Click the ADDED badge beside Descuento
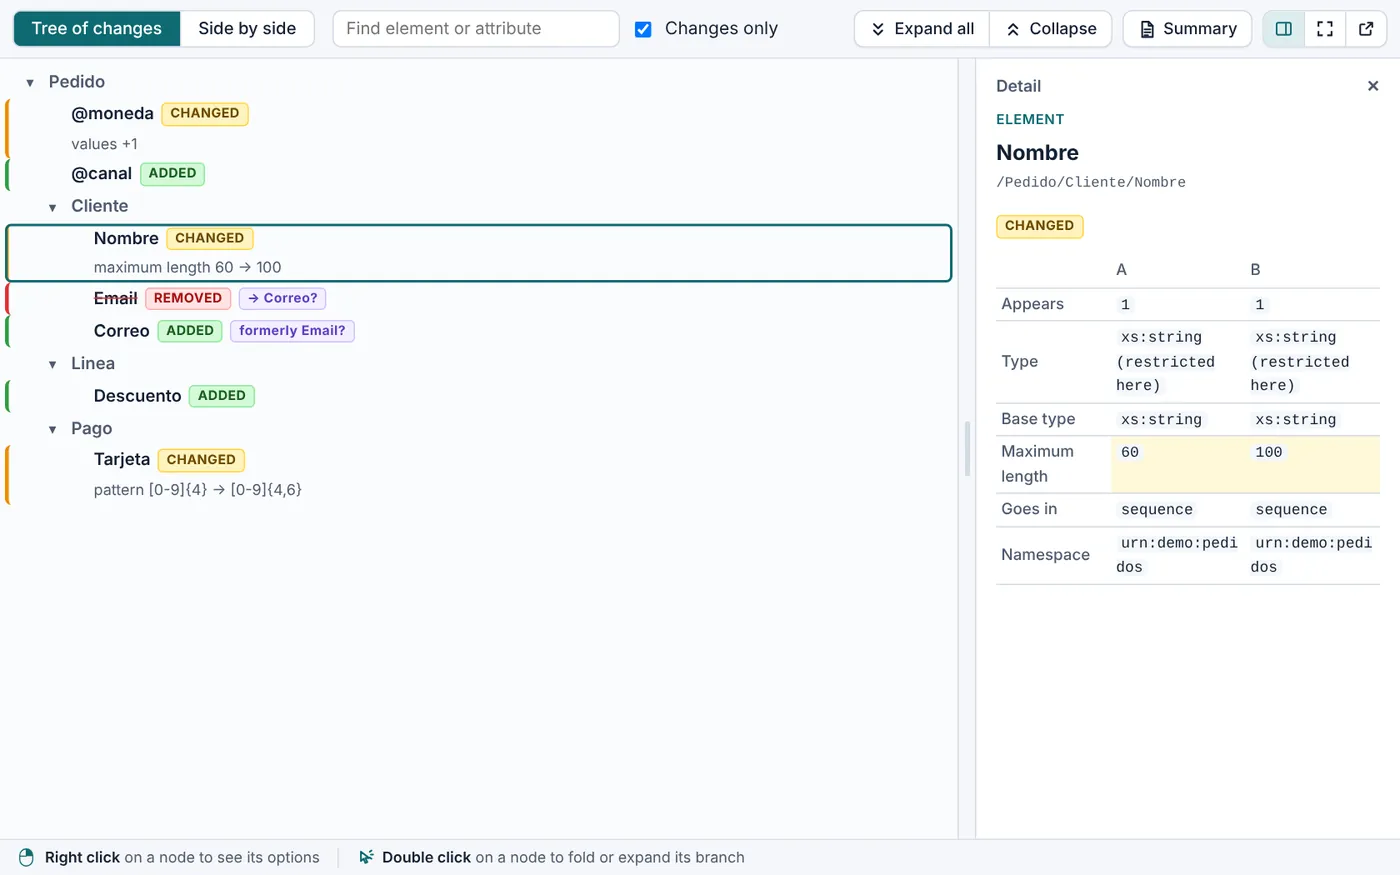This screenshot has width=1400, height=875. [x=222, y=396]
